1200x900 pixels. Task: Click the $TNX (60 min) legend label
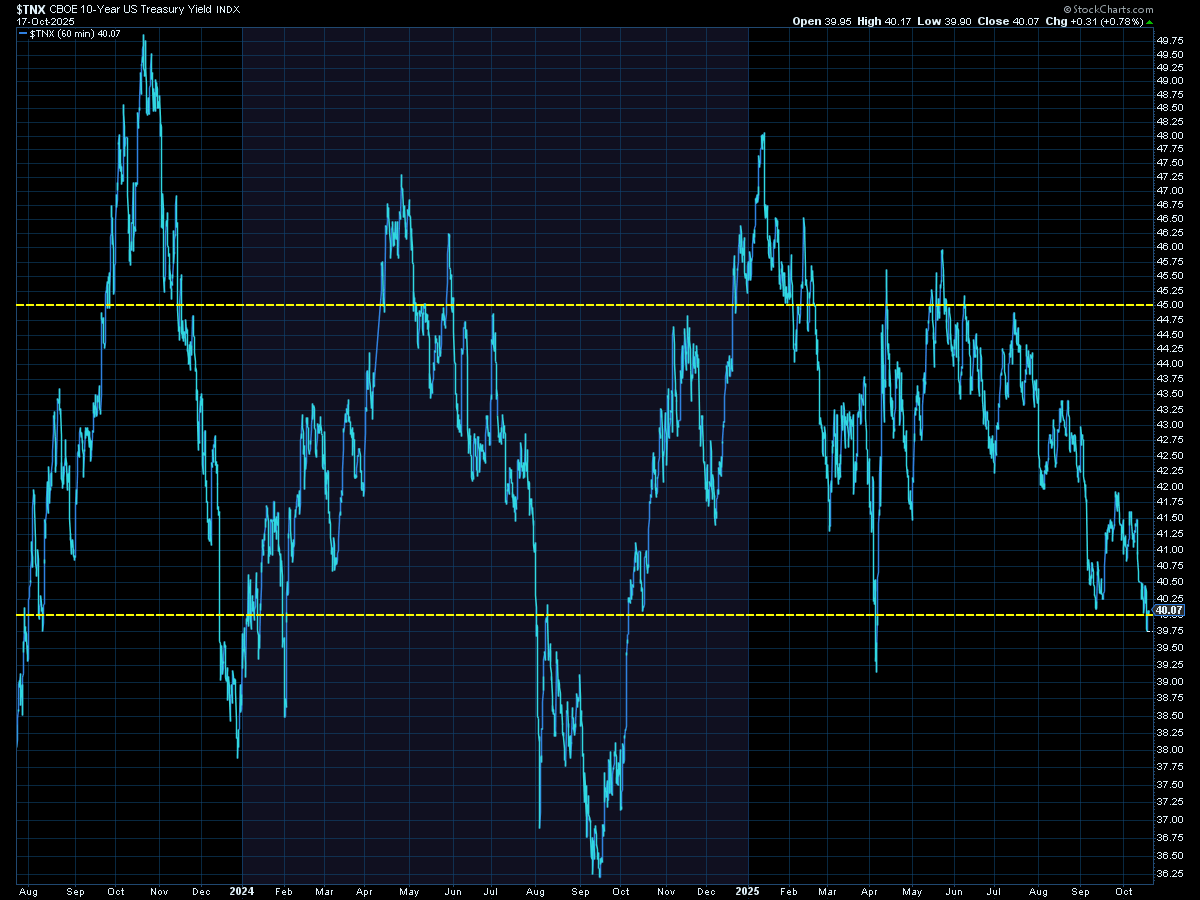tap(60, 33)
